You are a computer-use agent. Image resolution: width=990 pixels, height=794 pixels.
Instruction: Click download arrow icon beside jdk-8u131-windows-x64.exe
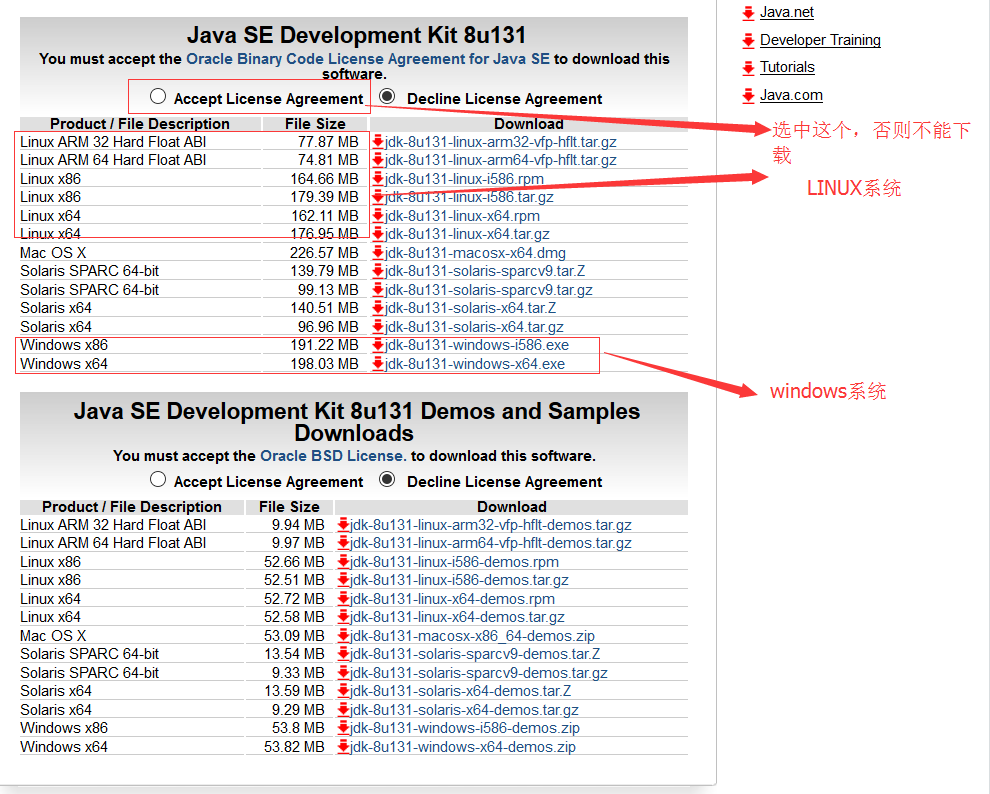click(x=378, y=364)
